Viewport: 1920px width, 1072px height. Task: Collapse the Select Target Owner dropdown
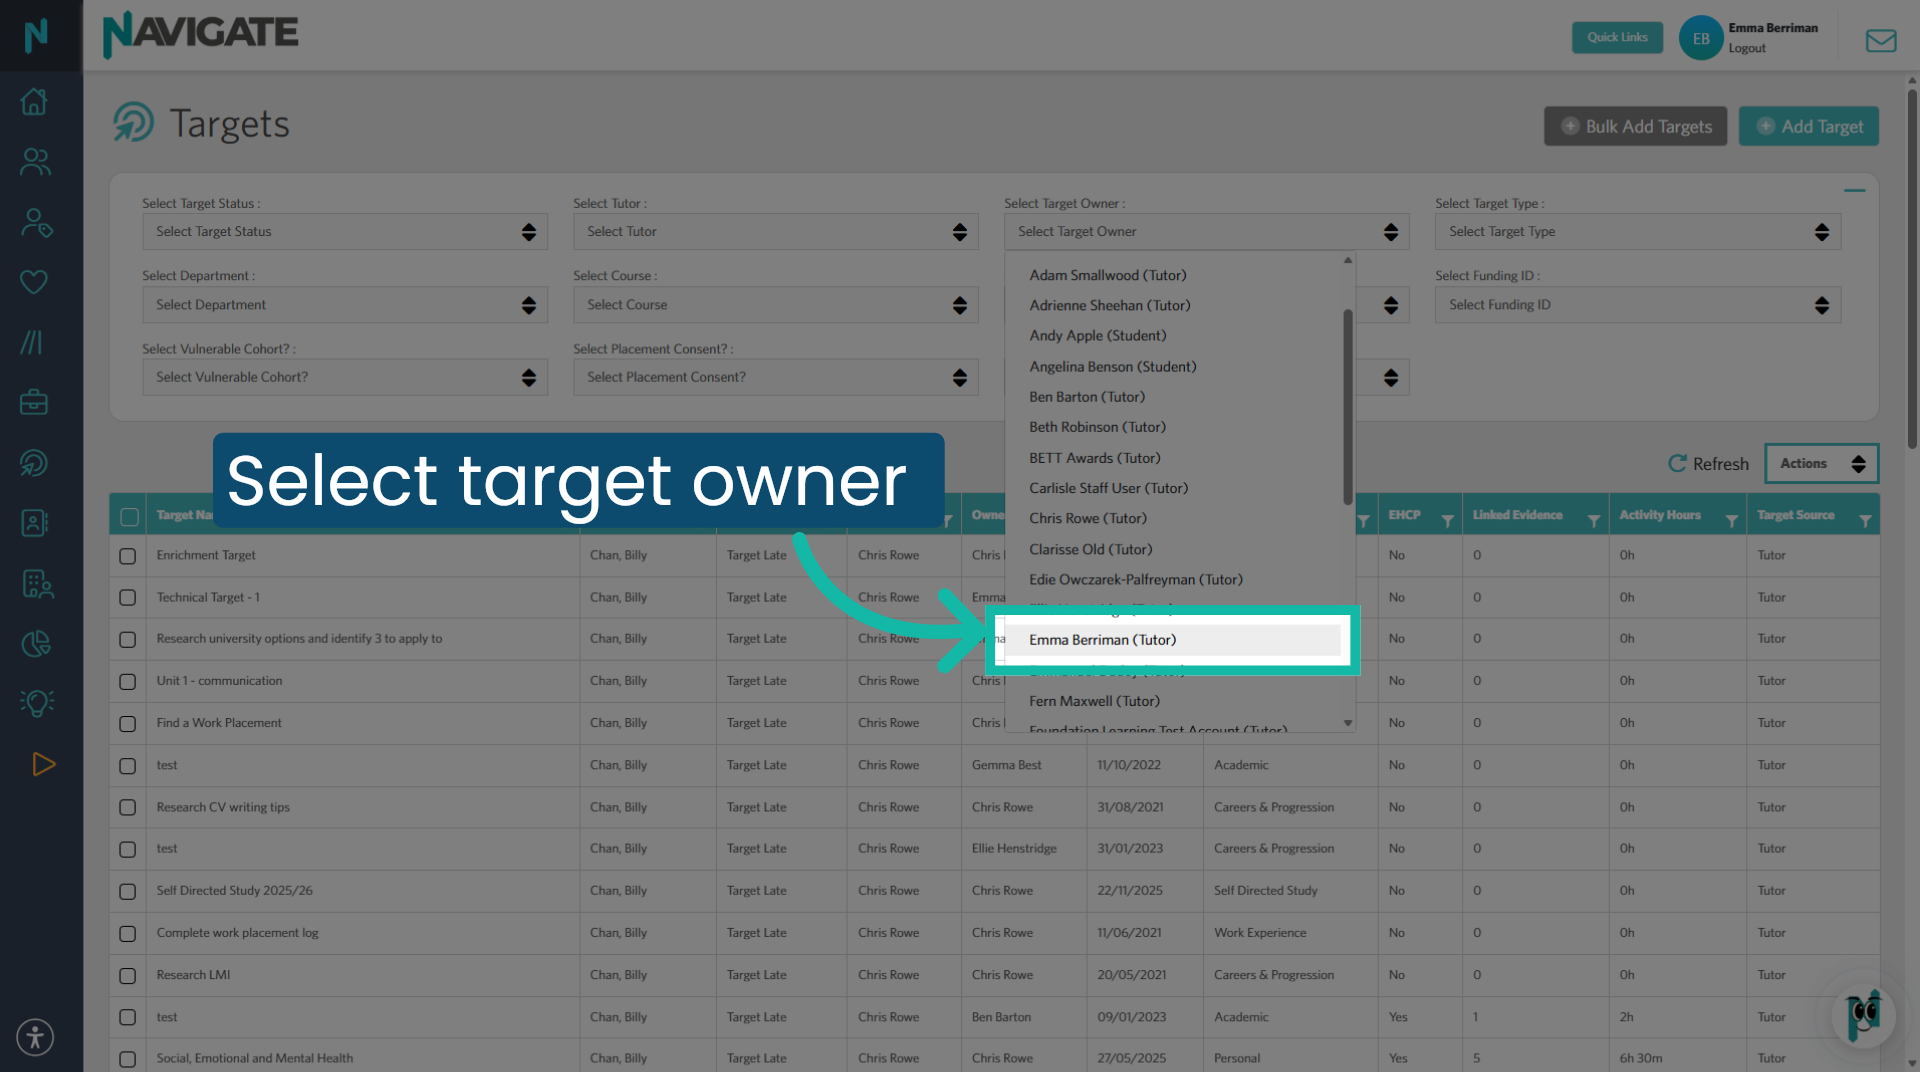[1207, 232]
